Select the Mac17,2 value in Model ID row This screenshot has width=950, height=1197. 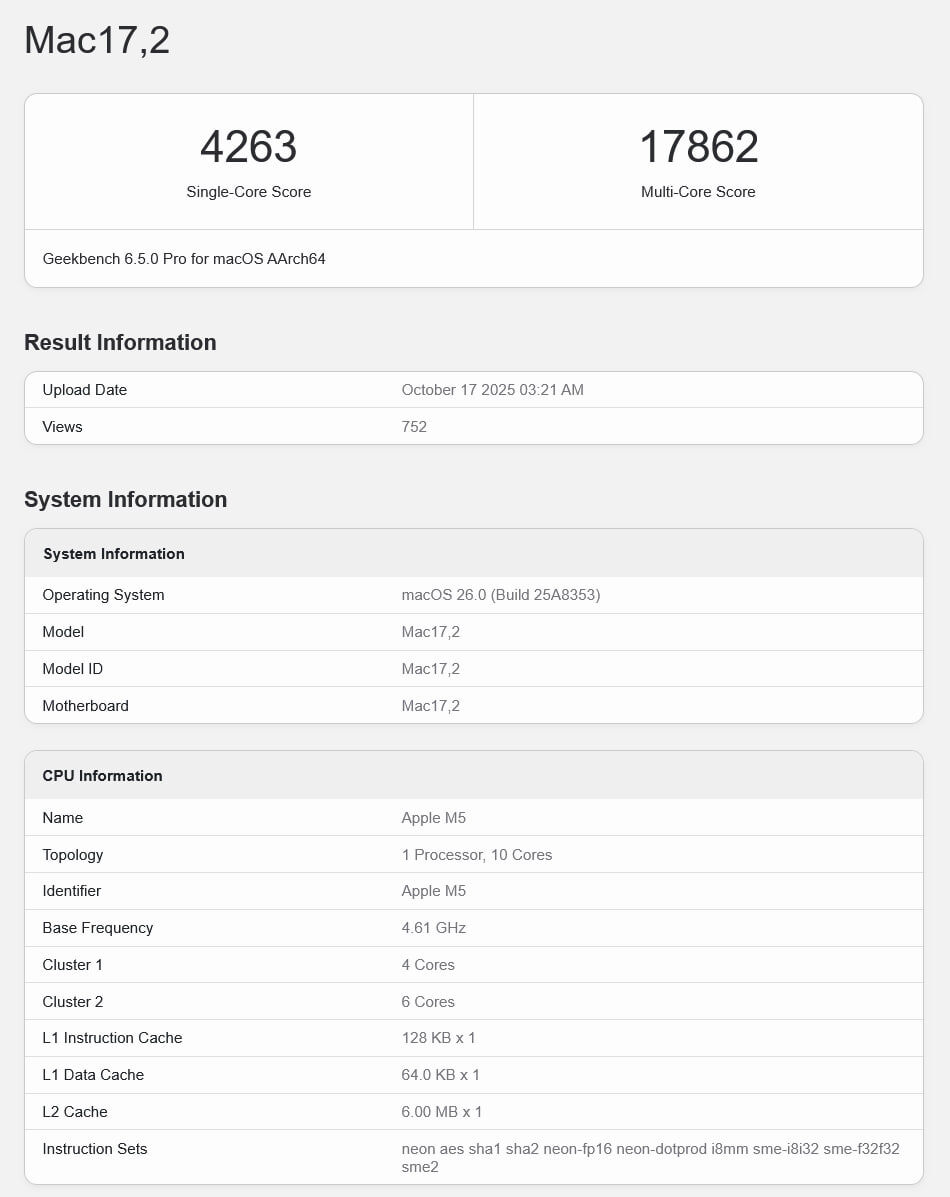pyautogui.click(x=431, y=669)
